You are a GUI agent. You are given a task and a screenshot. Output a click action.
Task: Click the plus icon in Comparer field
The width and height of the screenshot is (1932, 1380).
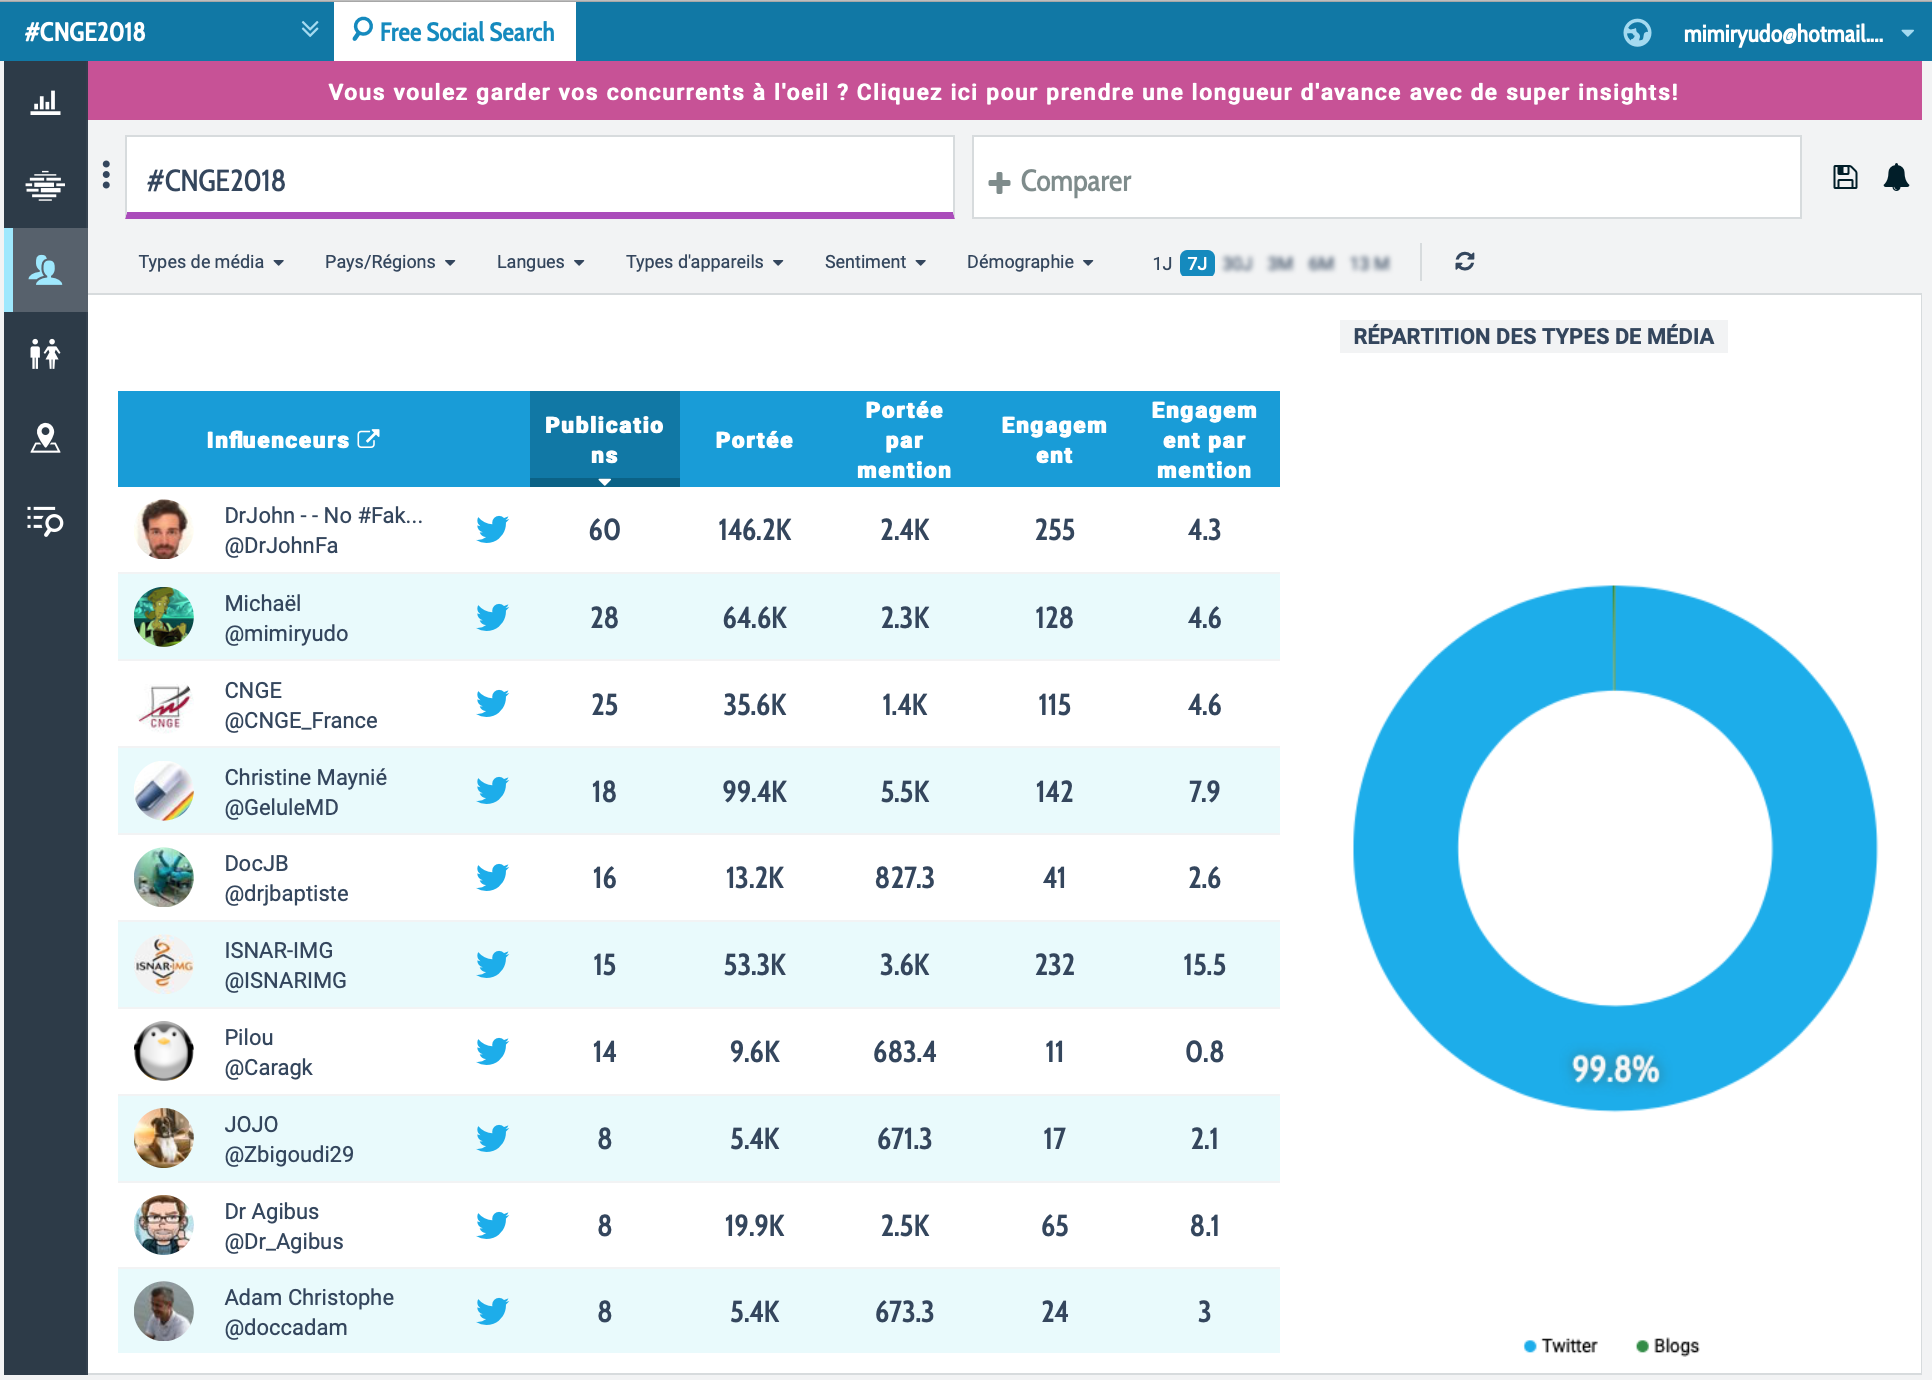tap(999, 183)
